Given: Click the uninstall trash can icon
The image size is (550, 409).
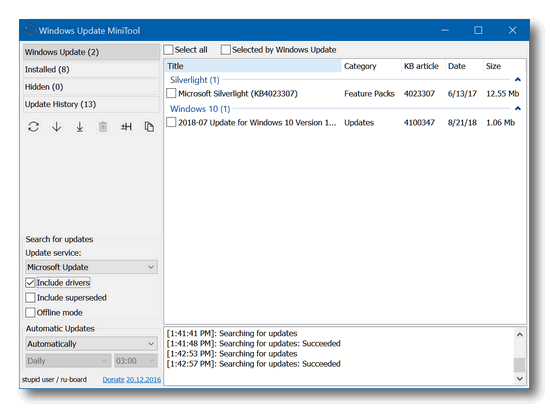Looking at the screenshot, I should pos(103,127).
